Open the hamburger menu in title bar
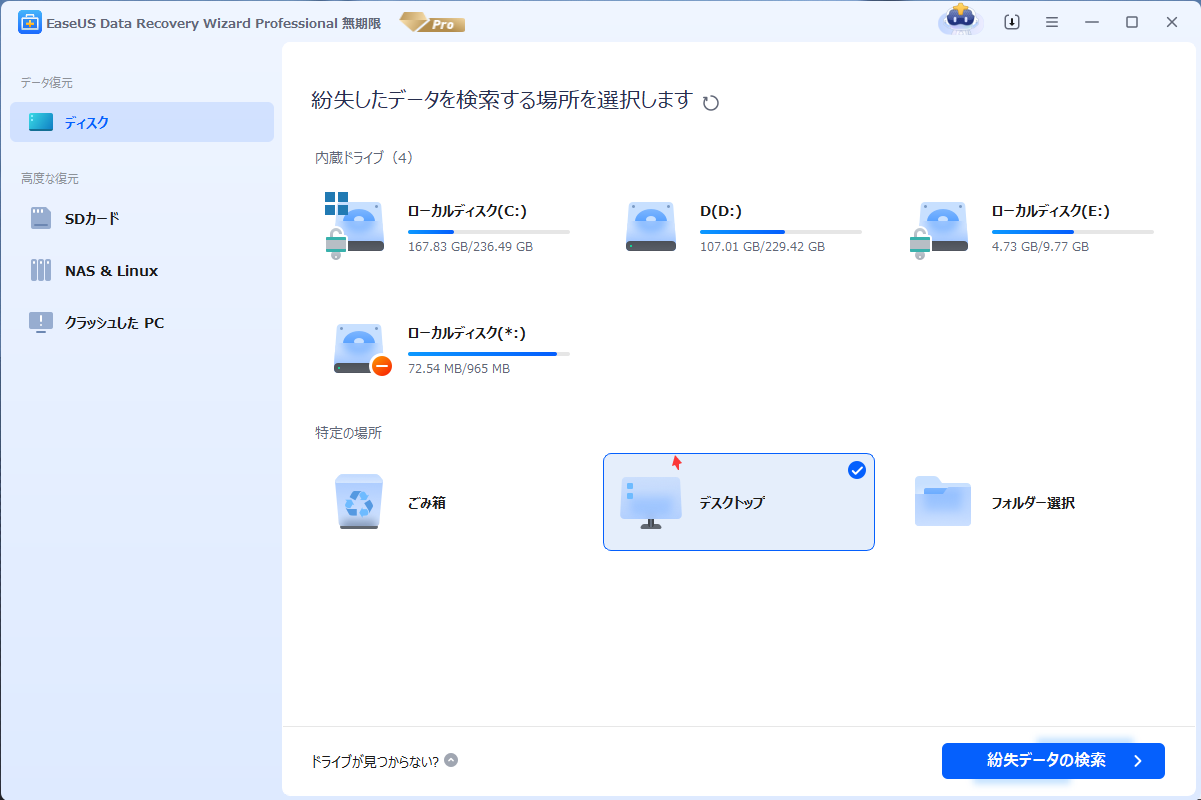 pyautogui.click(x=1052, y=22)
